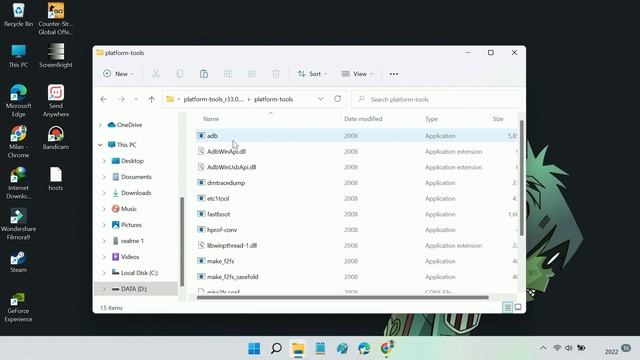
Task: Select the Counter-Strike Global Offensive shortcut
Action: 56,19
